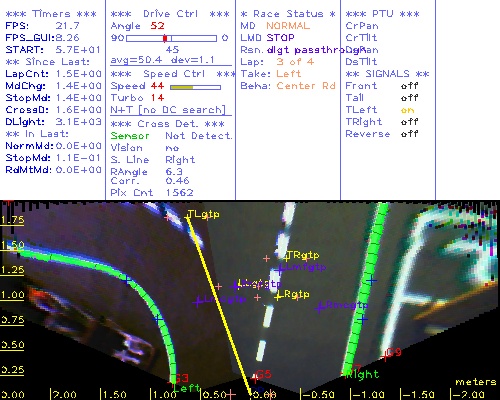Click the Tail signal 'off' state
500x400 pixels.
(x=410, y=98)
